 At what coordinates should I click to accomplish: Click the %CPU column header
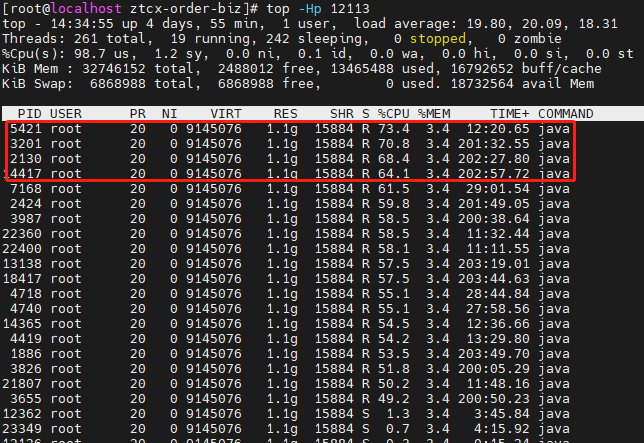393,114
